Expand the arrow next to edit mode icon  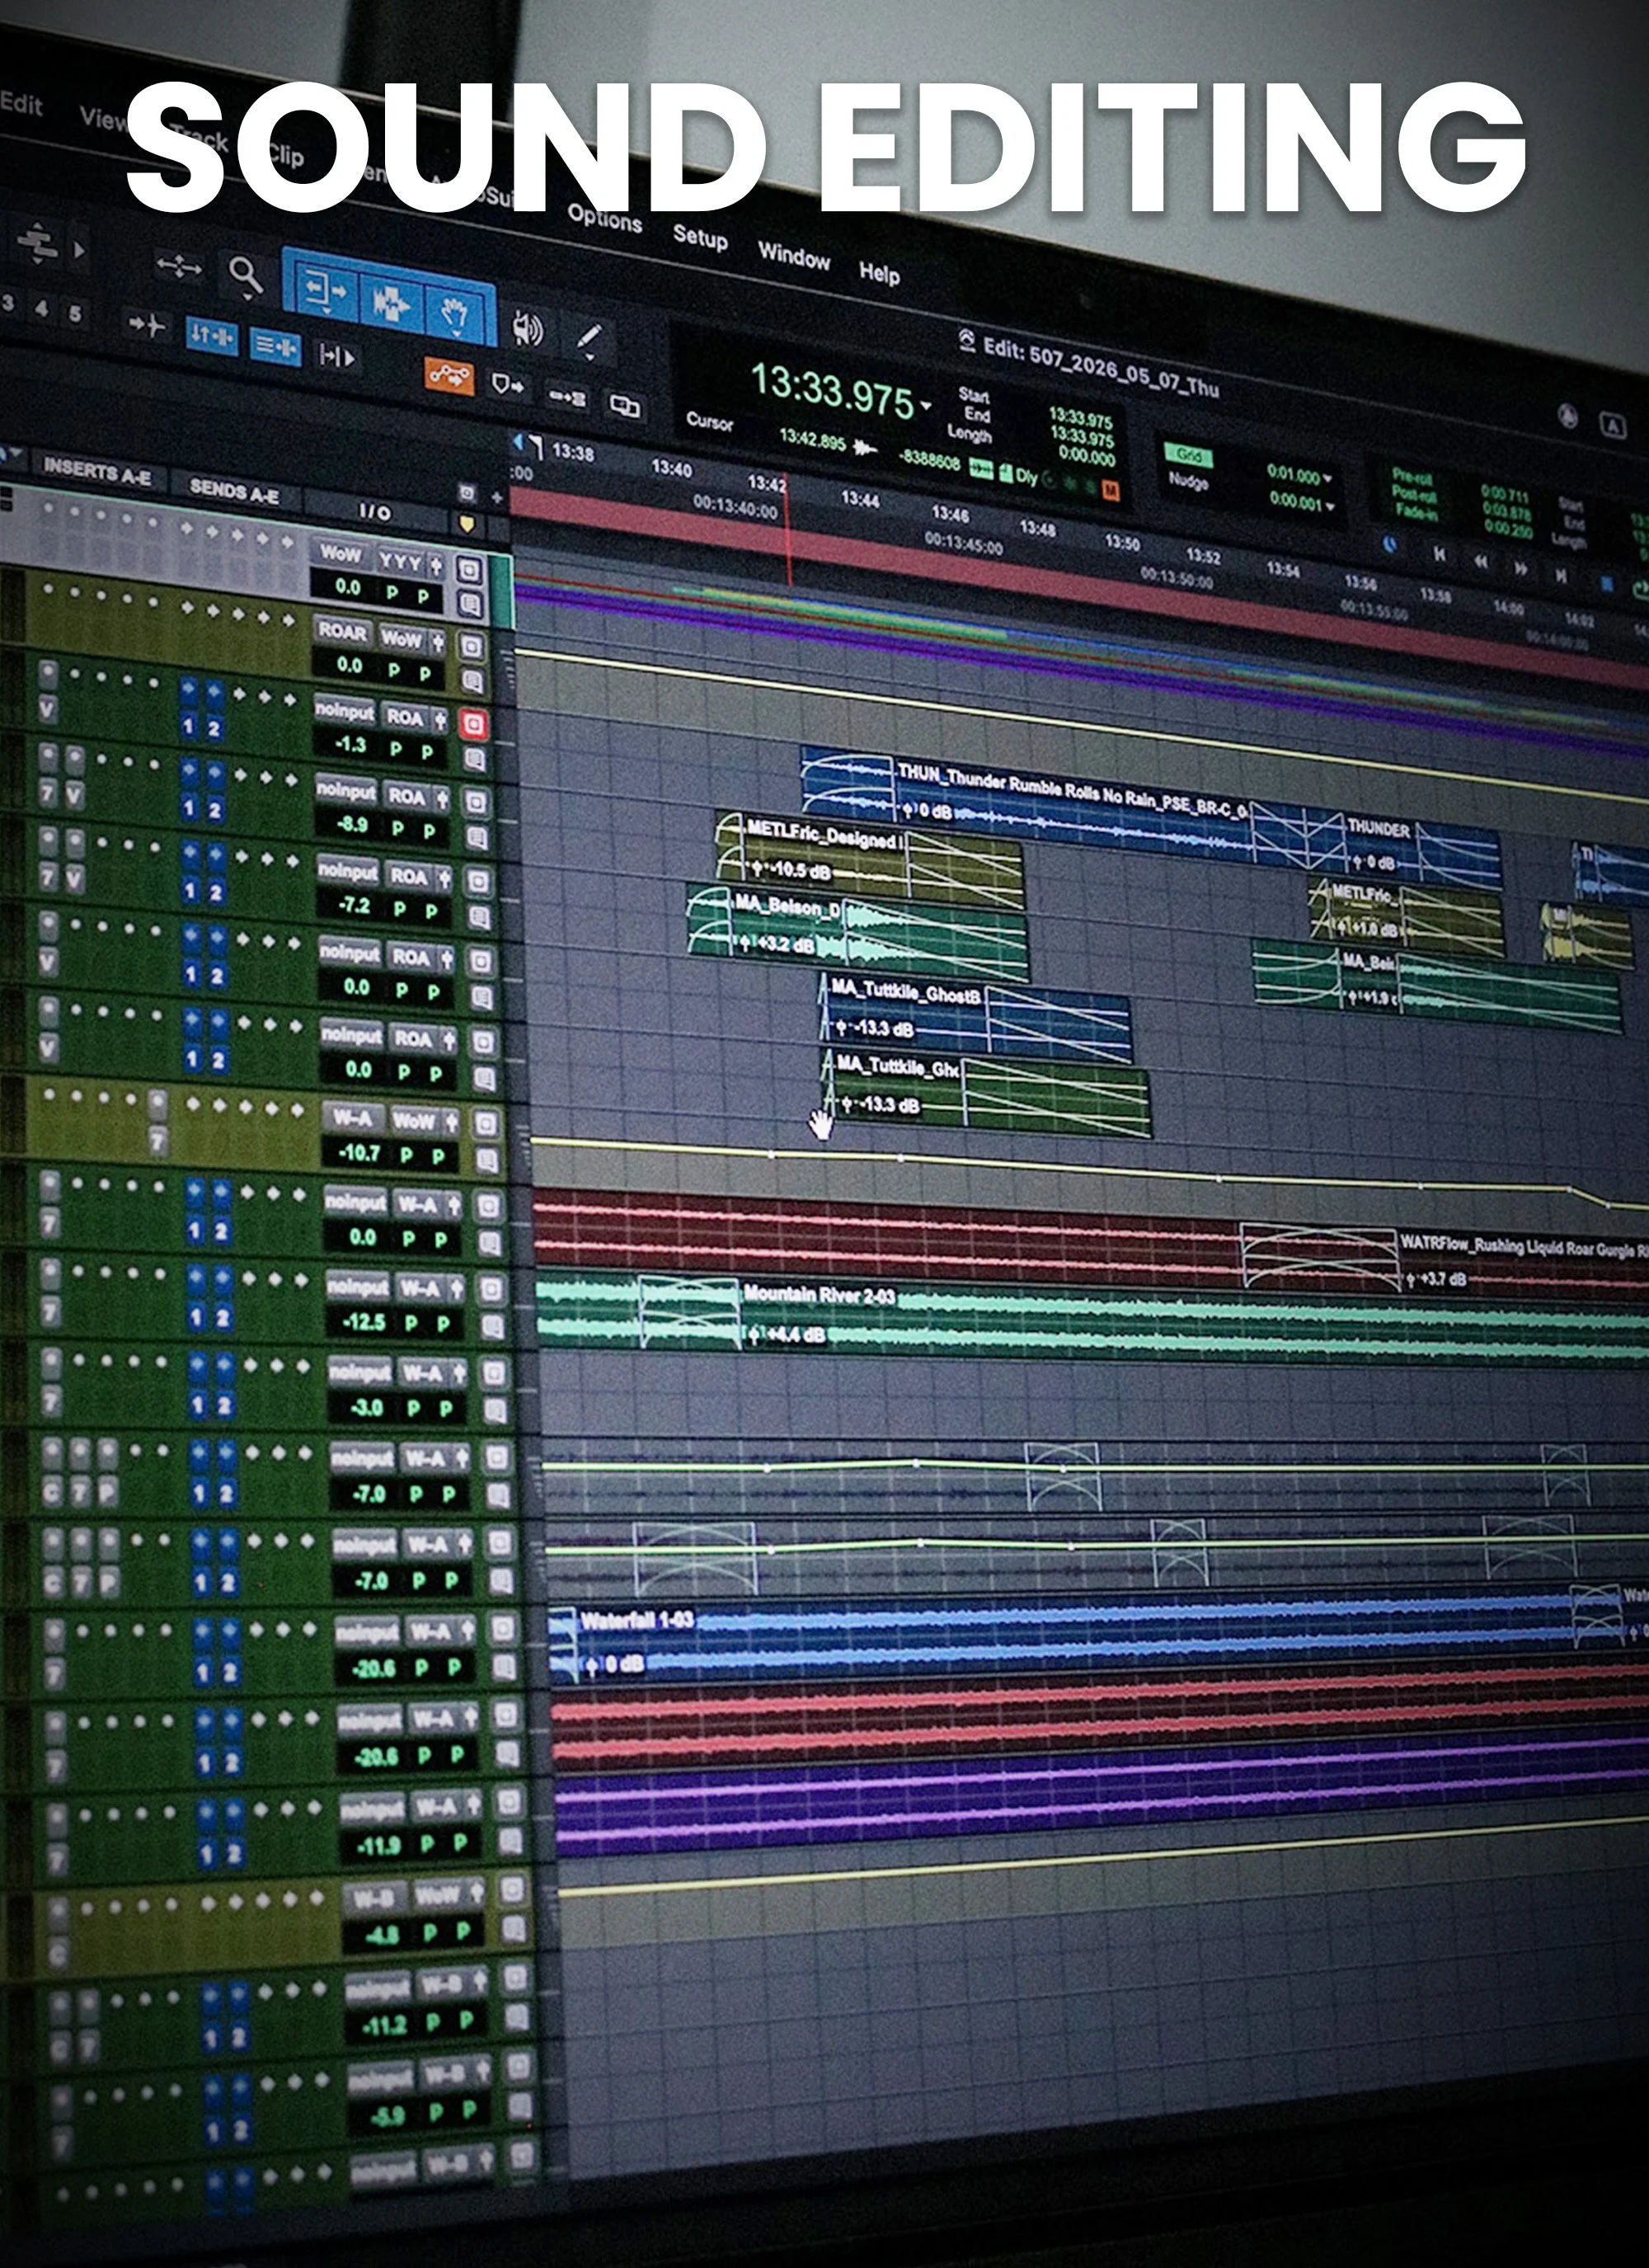[79, 249]
